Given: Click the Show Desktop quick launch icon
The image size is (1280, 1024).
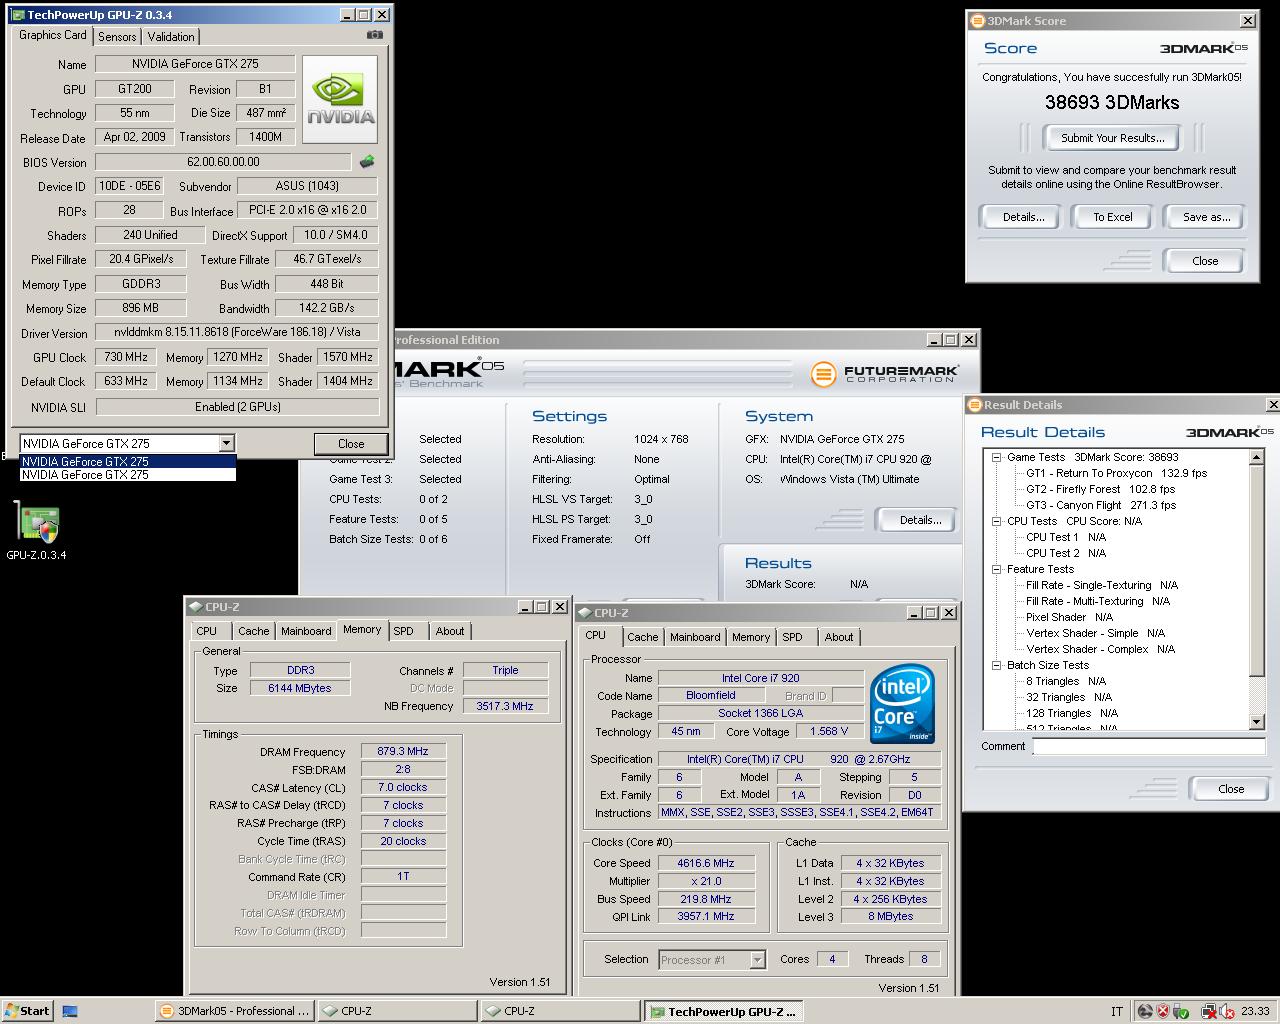Looking at the screenshot, I should click(x=70, y=1011).
